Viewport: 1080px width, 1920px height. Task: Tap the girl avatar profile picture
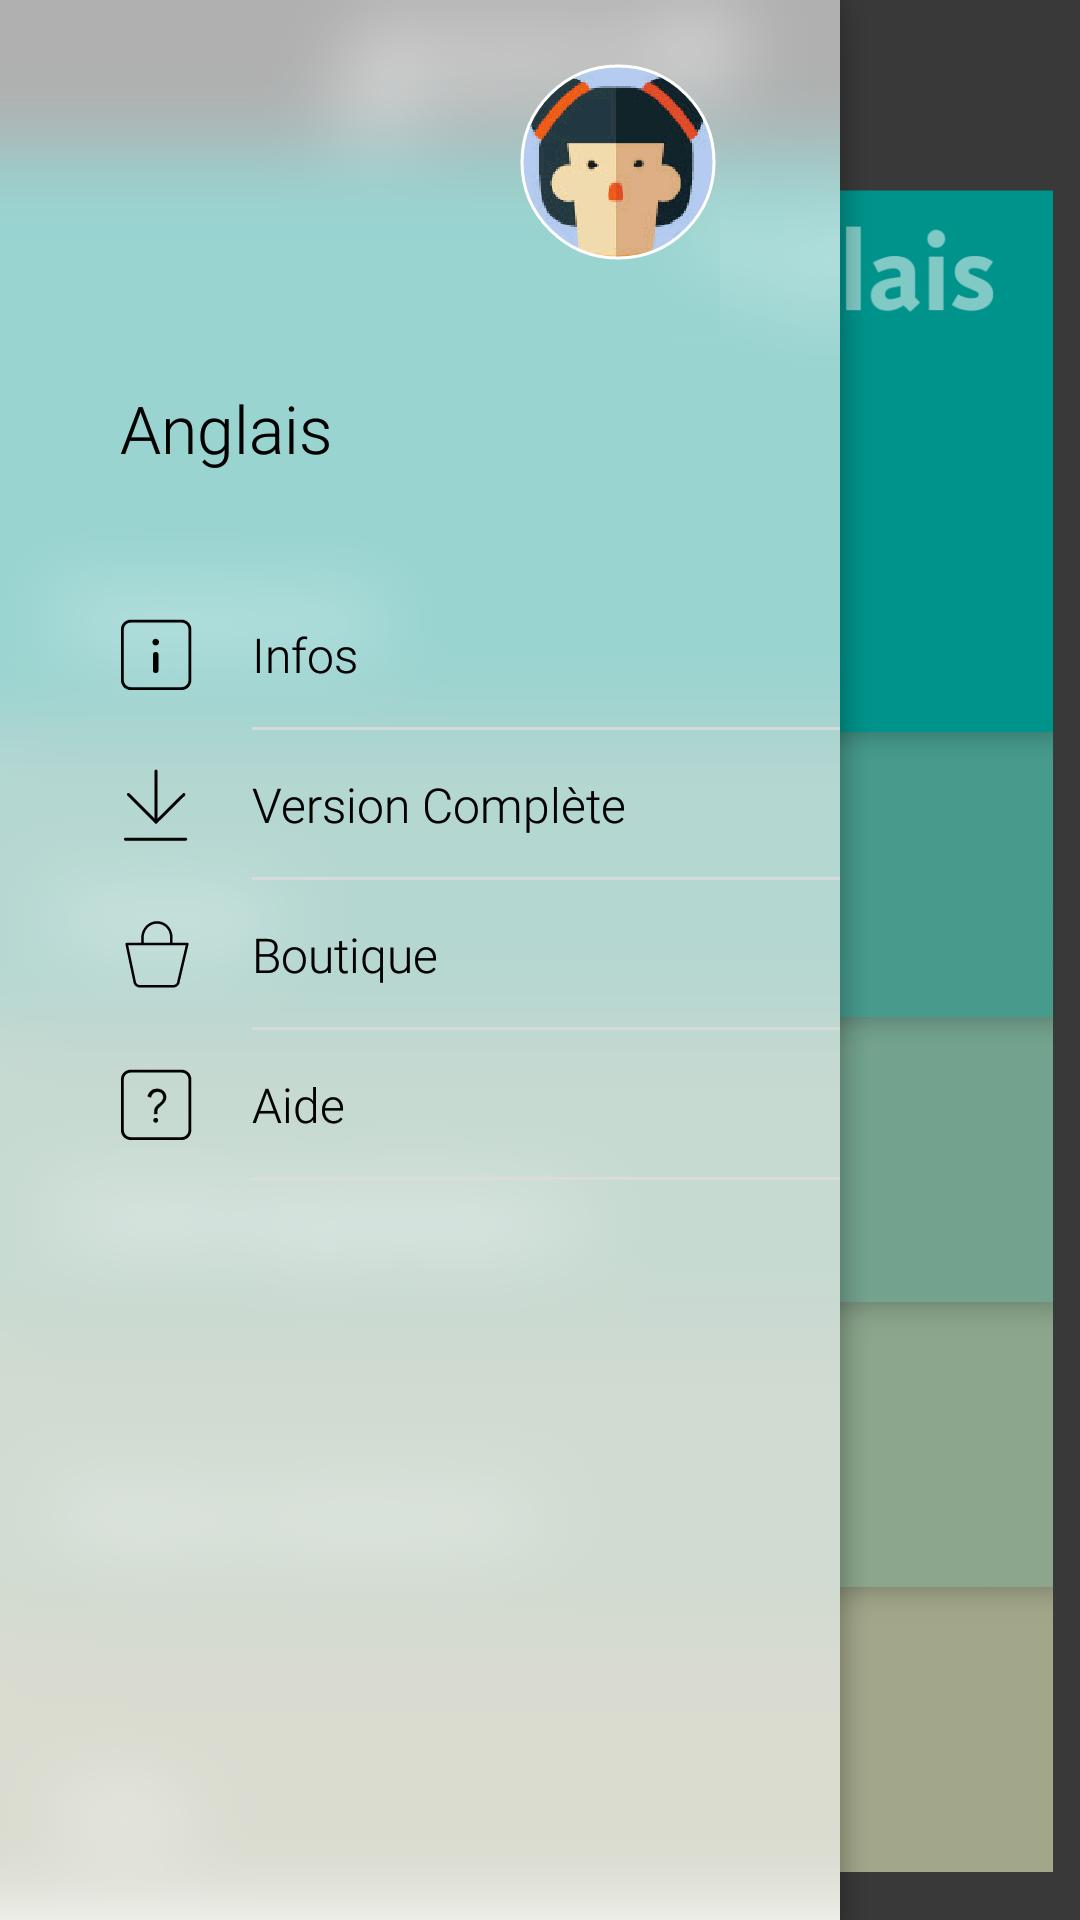tap(618, 162)
